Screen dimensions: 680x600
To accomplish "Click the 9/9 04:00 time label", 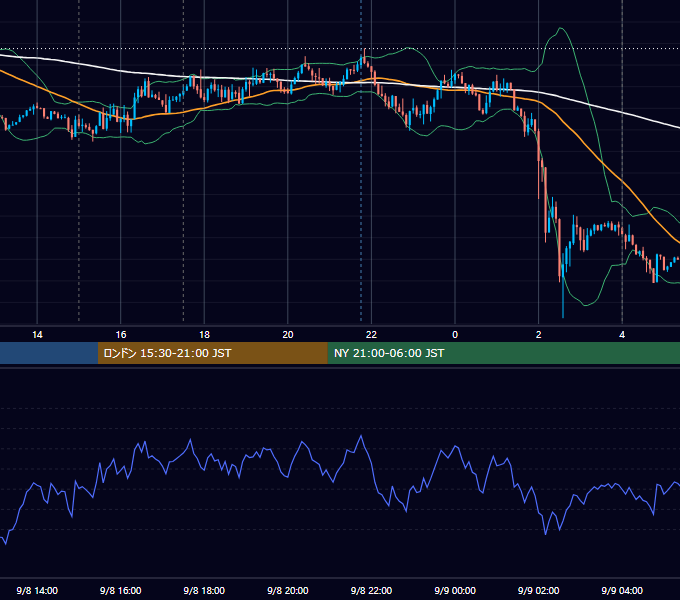I will pyautogui.click(x=622, y=590).
